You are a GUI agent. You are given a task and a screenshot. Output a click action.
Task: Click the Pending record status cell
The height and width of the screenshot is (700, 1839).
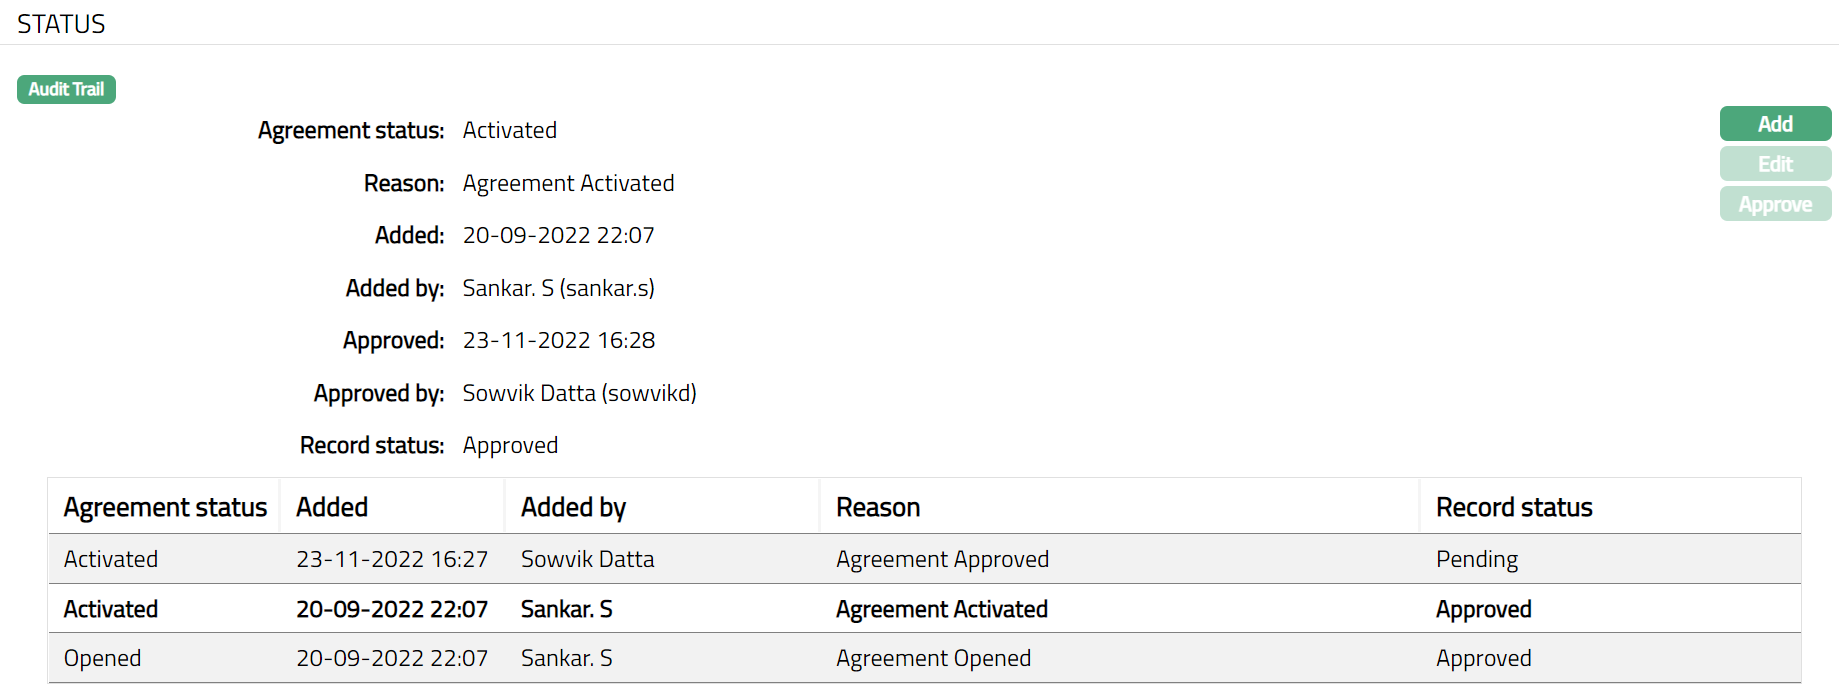point(1476,559)
